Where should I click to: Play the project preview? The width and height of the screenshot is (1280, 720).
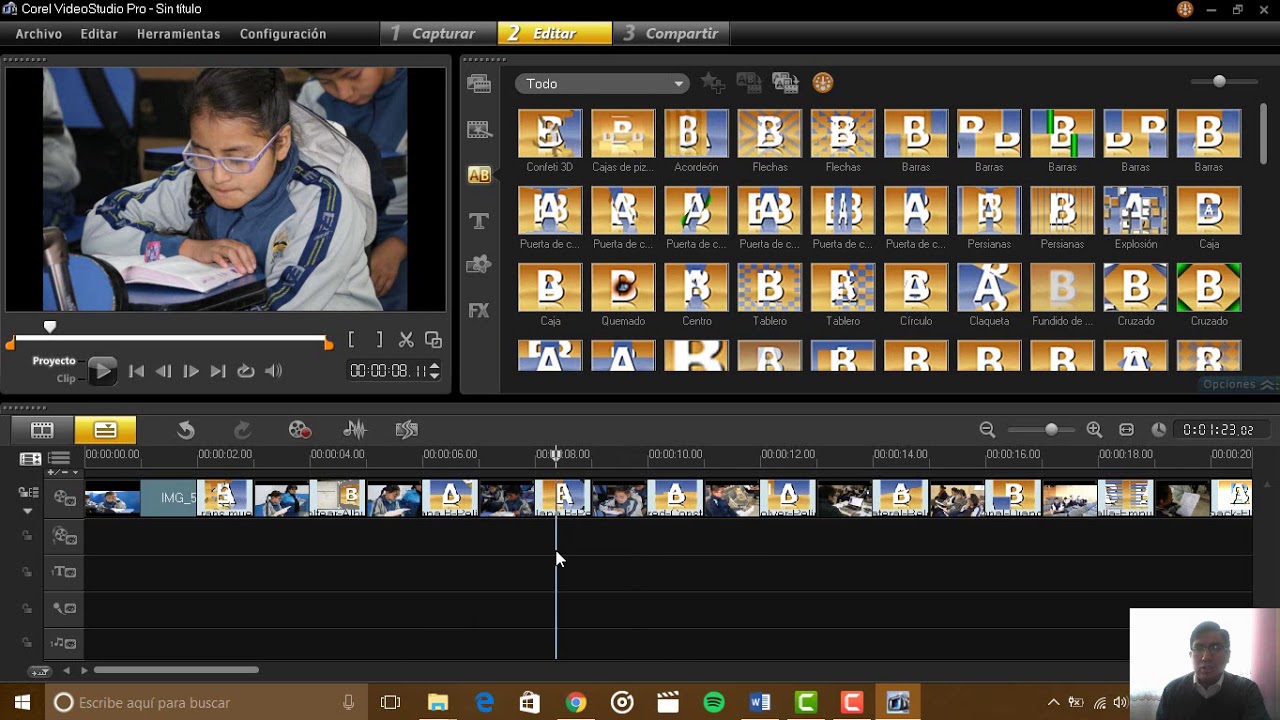(x=101, y=371)
